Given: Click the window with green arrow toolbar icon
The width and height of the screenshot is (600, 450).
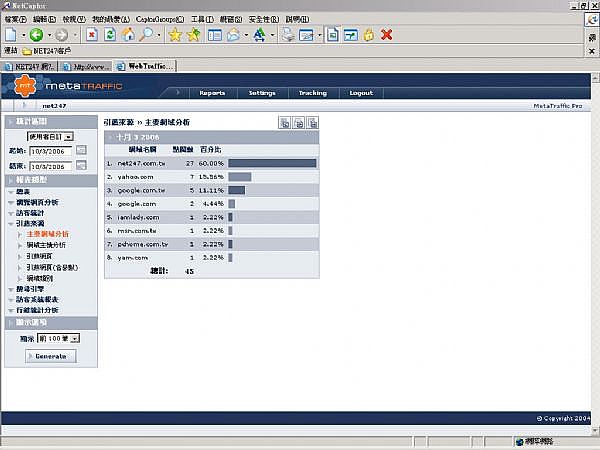Looking at the screenshot, I should [351, 35].
